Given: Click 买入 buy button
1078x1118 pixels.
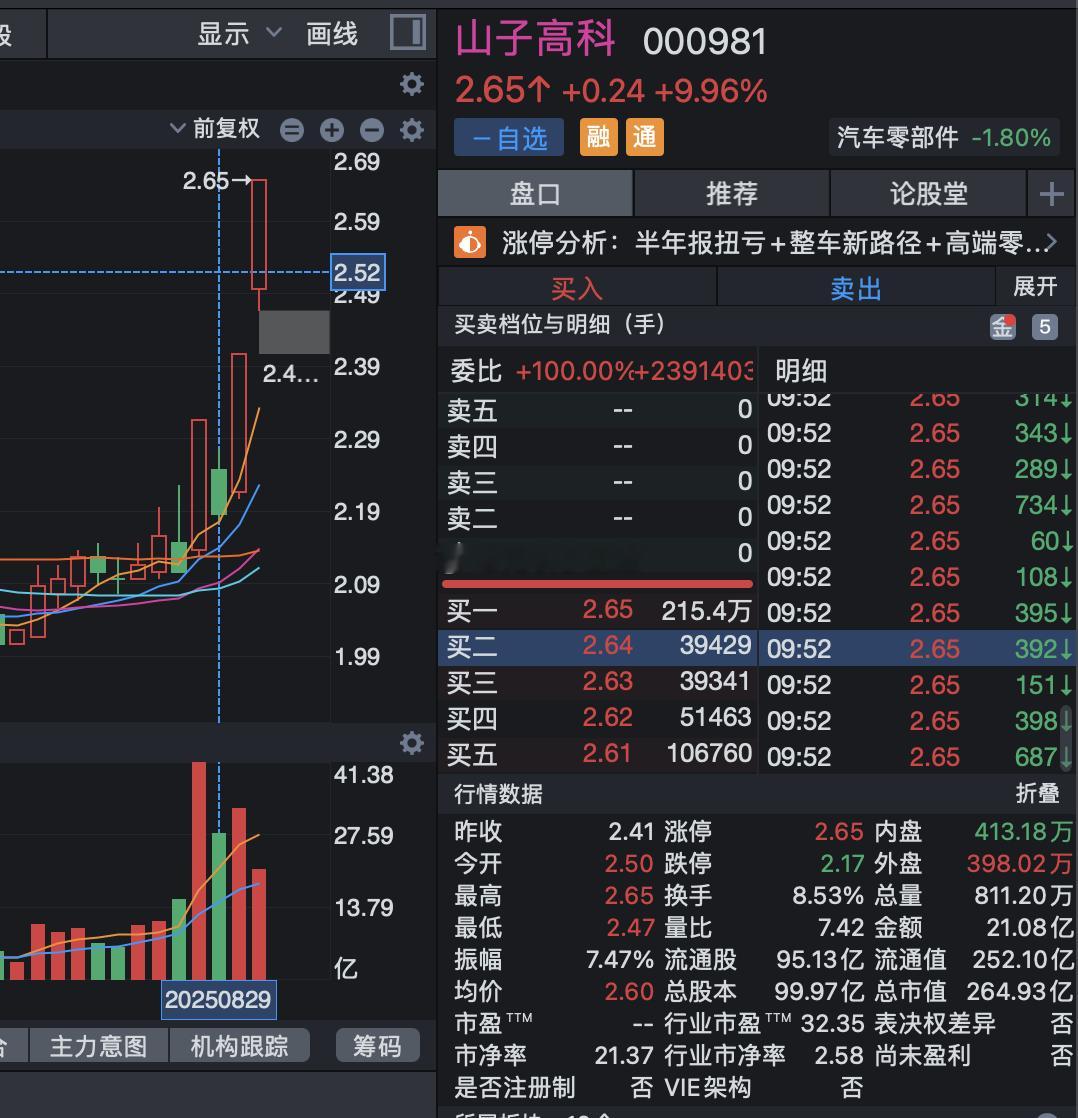Looking at the screenshot, I should coord(577,288).
